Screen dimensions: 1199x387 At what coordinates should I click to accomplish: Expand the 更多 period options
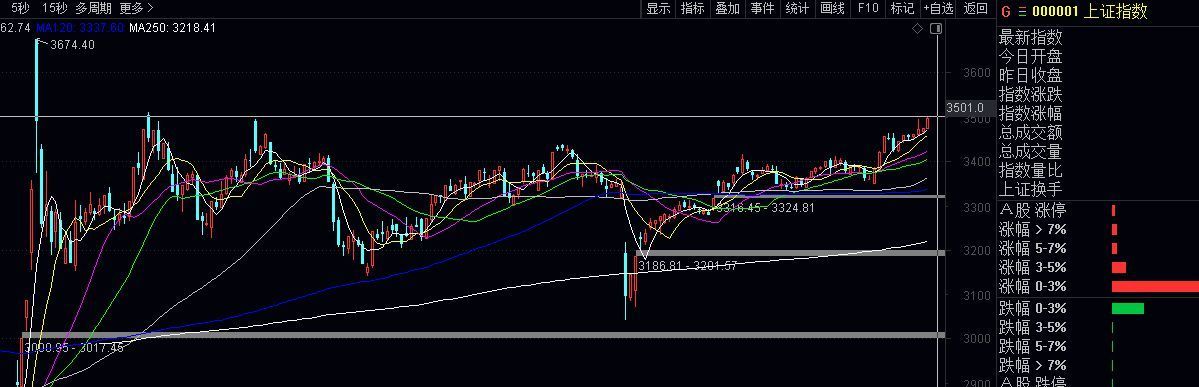pos(137,8)
